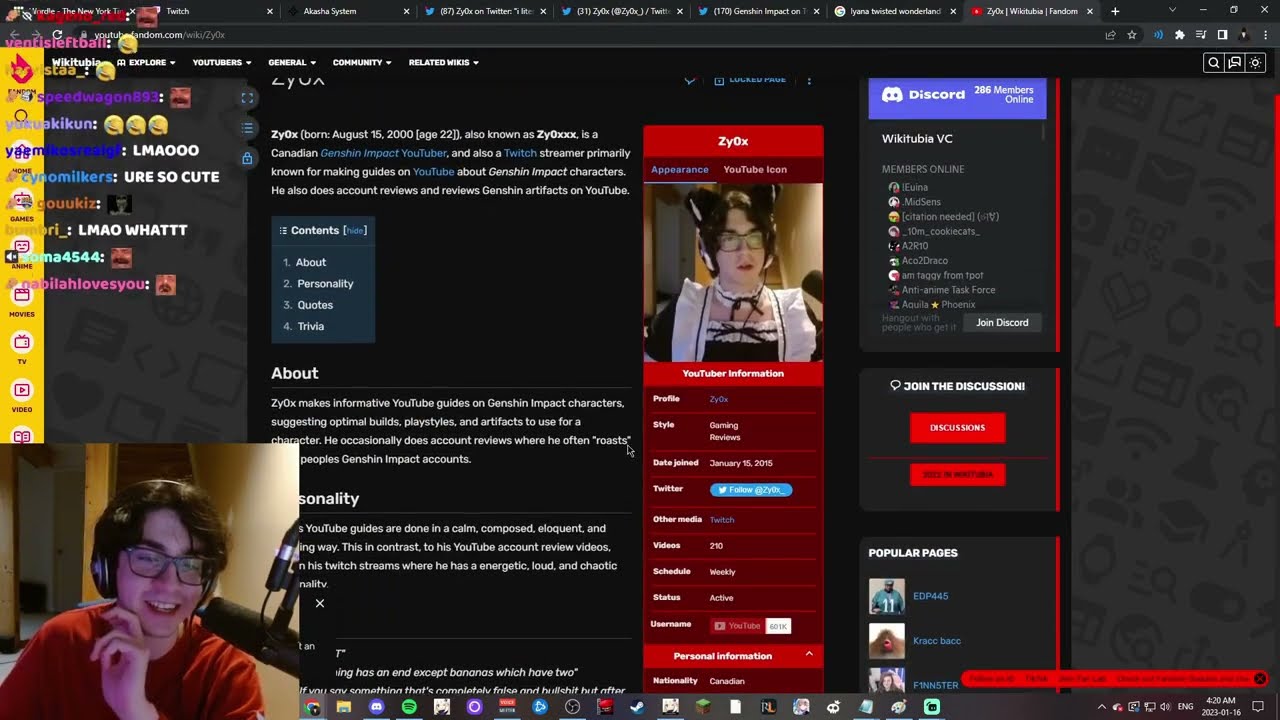Open Steam from the taskbar
Screen dimensions: 1280x720
point(637,707)
